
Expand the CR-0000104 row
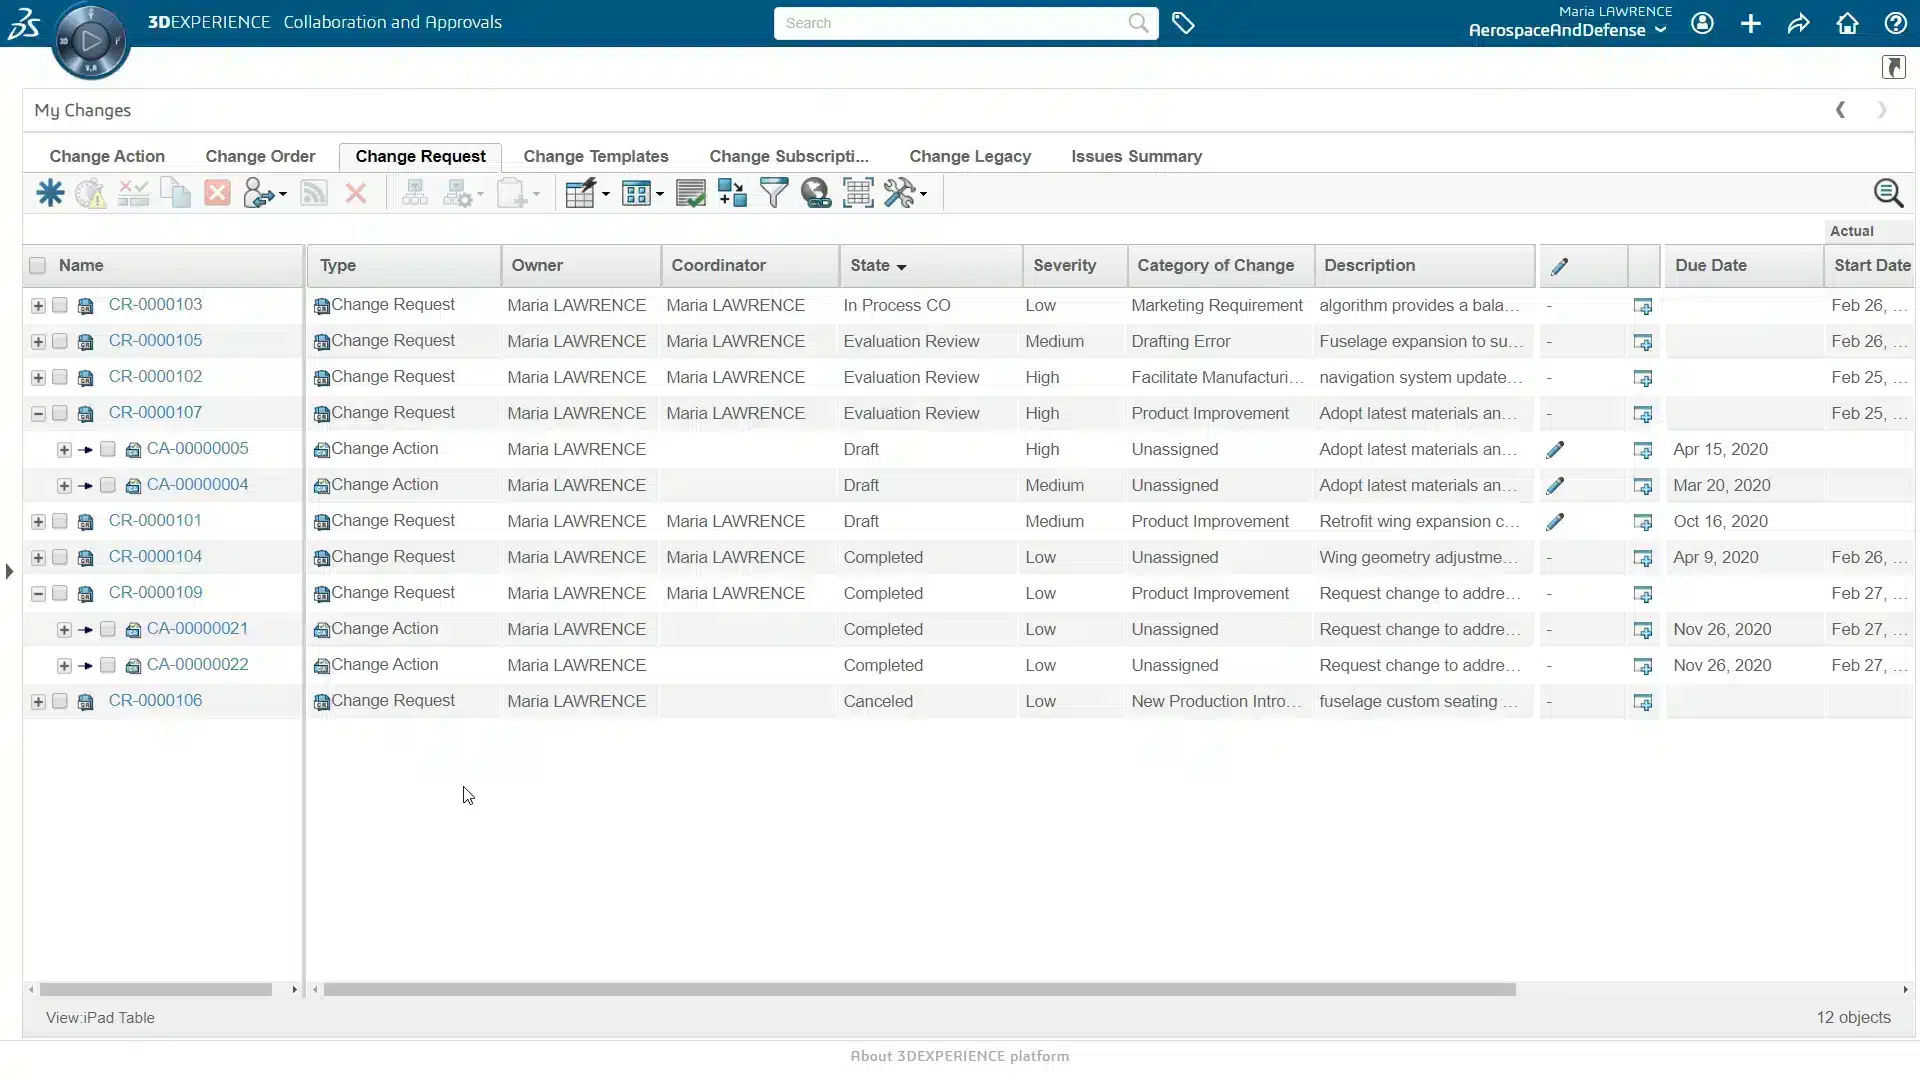click(x=37, y=557)
